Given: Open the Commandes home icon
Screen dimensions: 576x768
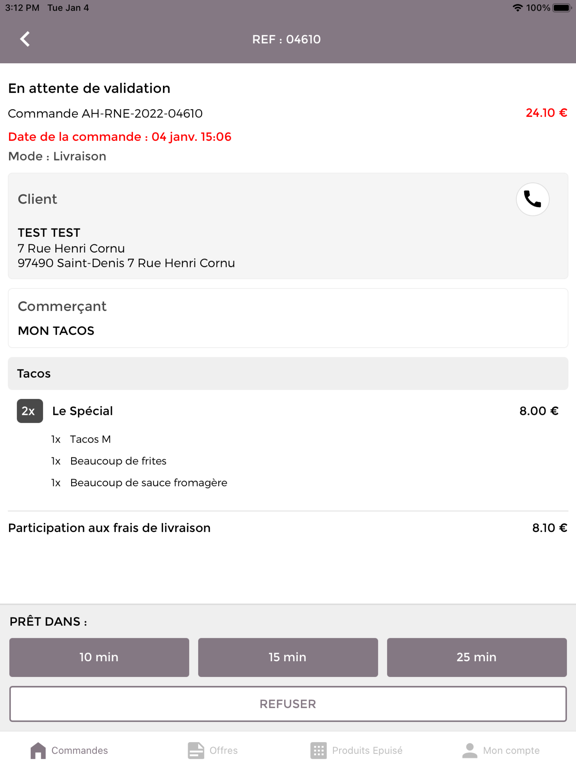Looking at the screenshot, I should click(x=38, y=750).
